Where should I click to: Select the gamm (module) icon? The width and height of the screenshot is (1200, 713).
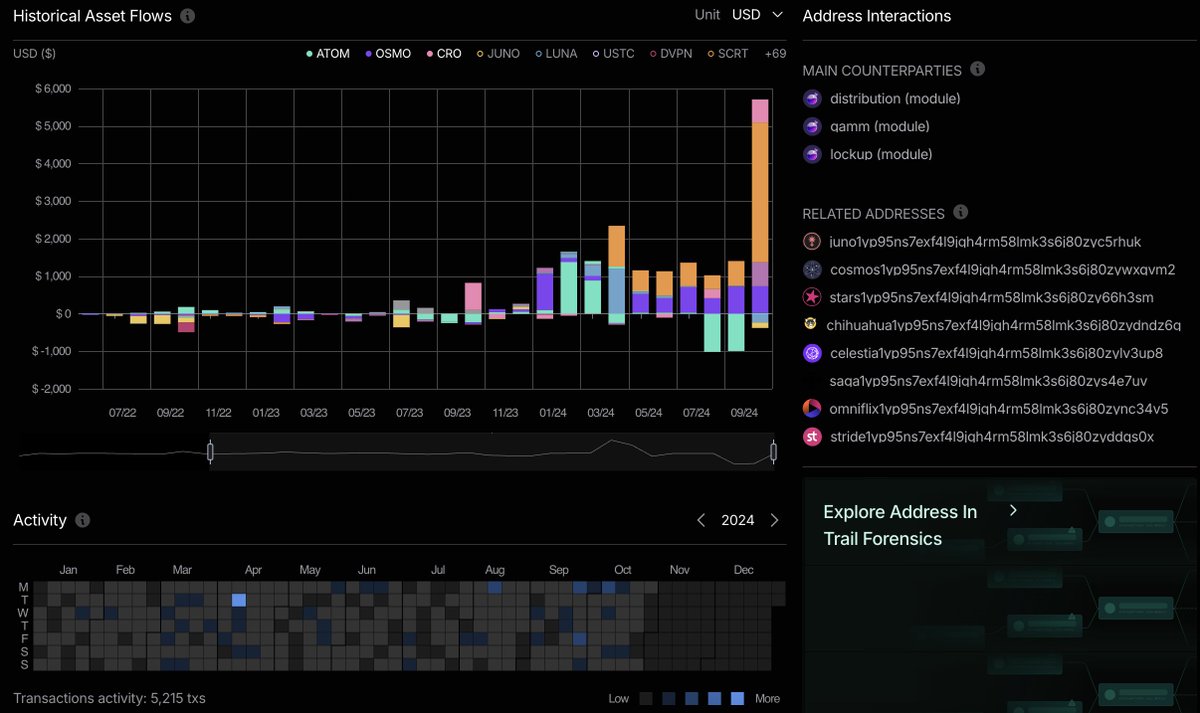tap(812, 127)
